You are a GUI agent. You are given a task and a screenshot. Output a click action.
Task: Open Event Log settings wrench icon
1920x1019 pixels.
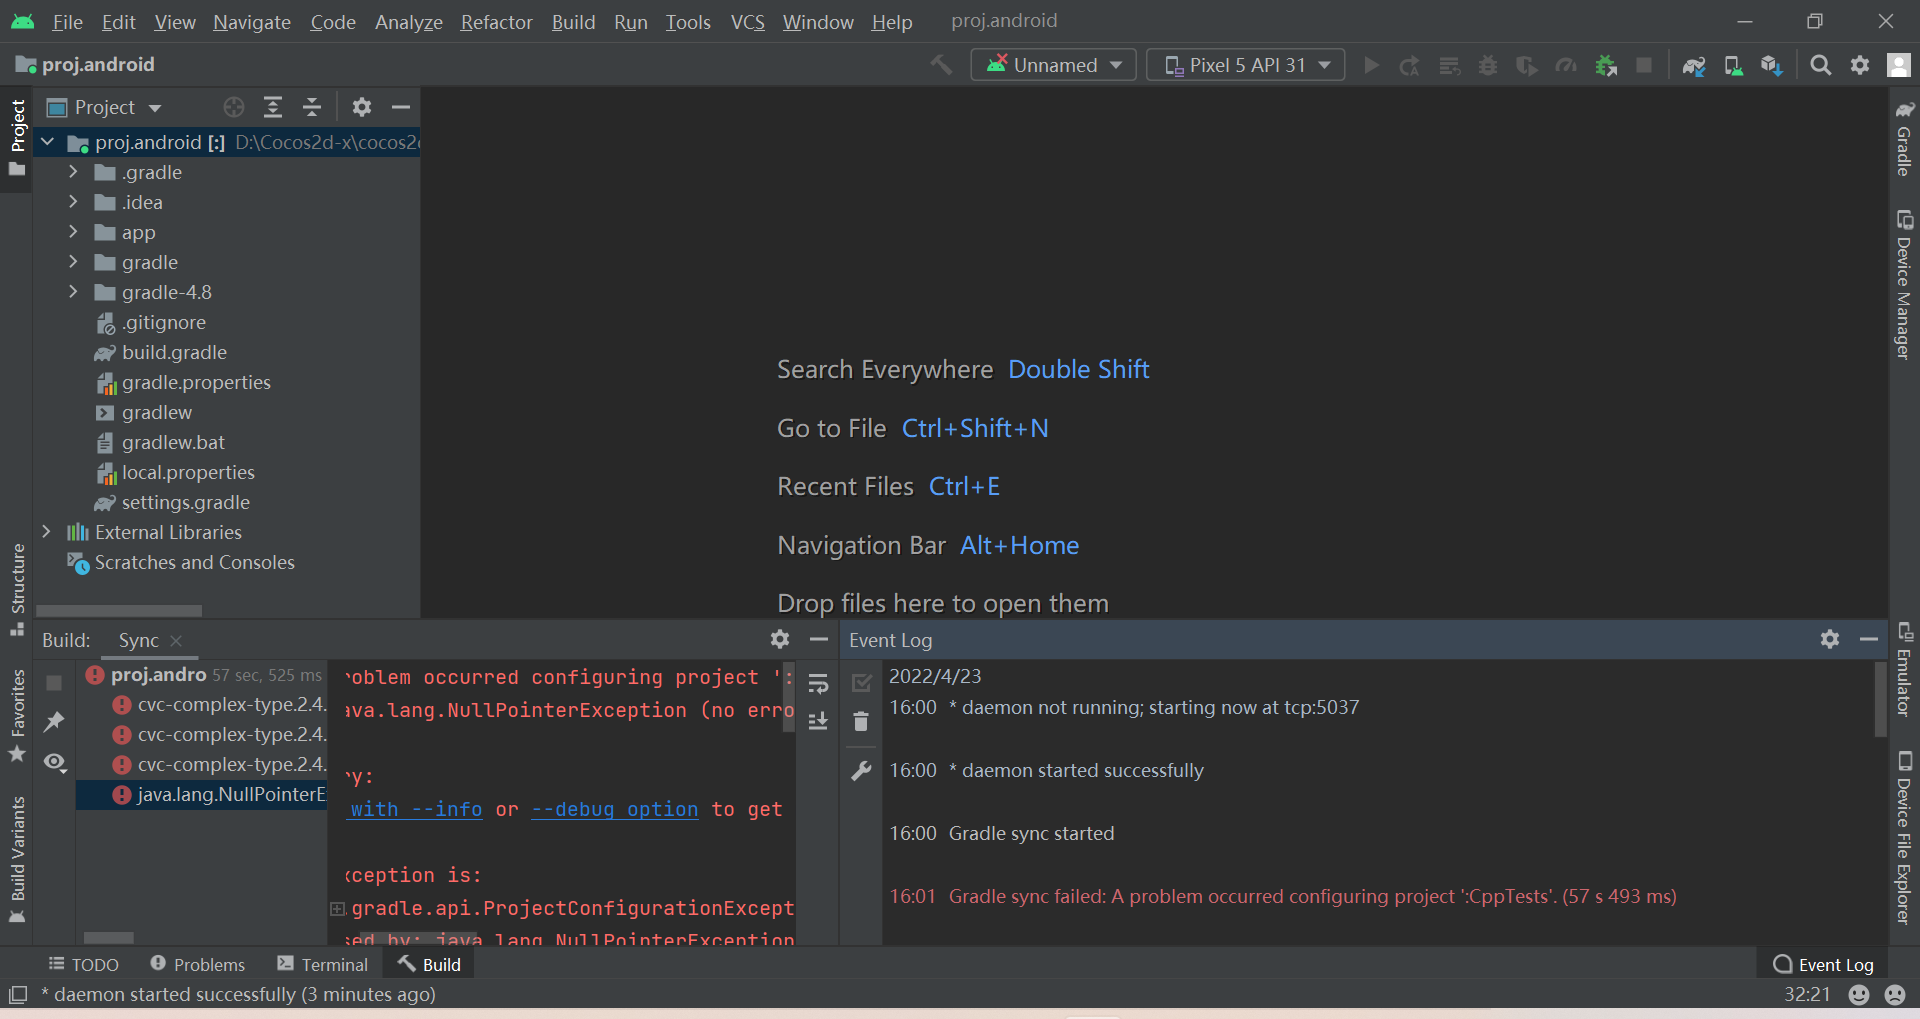861,771
